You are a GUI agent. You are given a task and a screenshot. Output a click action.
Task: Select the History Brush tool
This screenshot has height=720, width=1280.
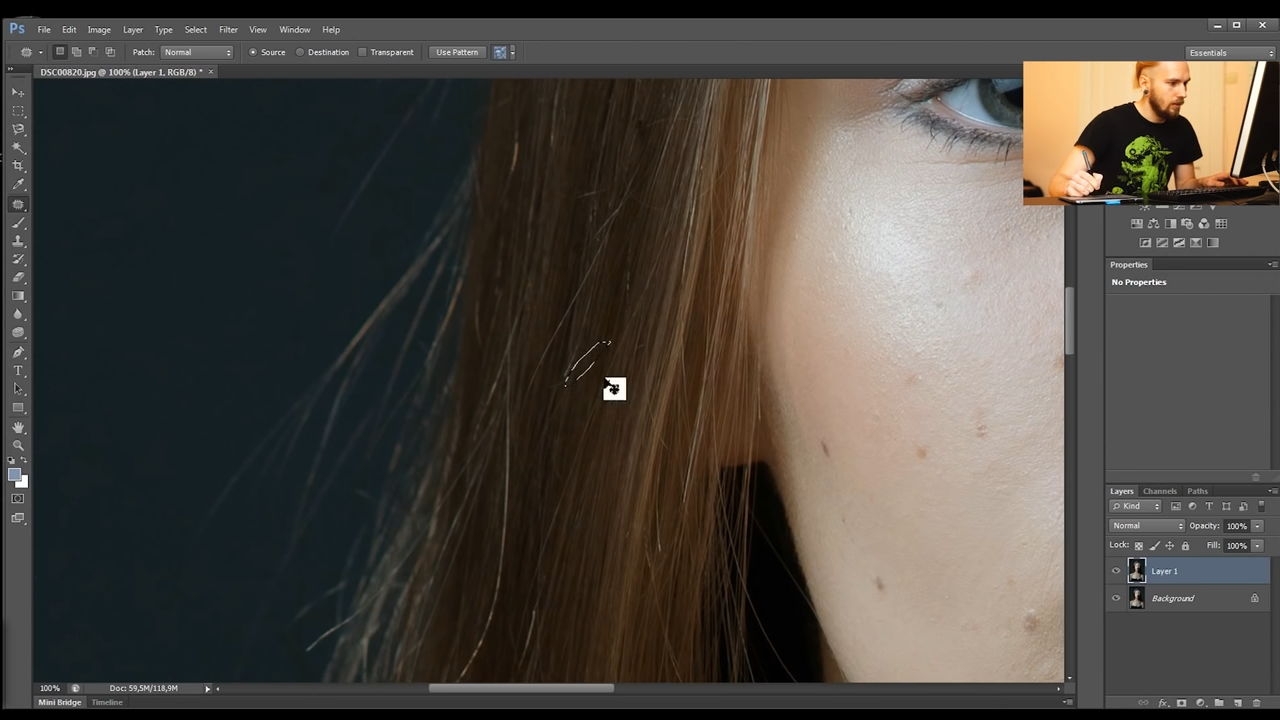18,259
